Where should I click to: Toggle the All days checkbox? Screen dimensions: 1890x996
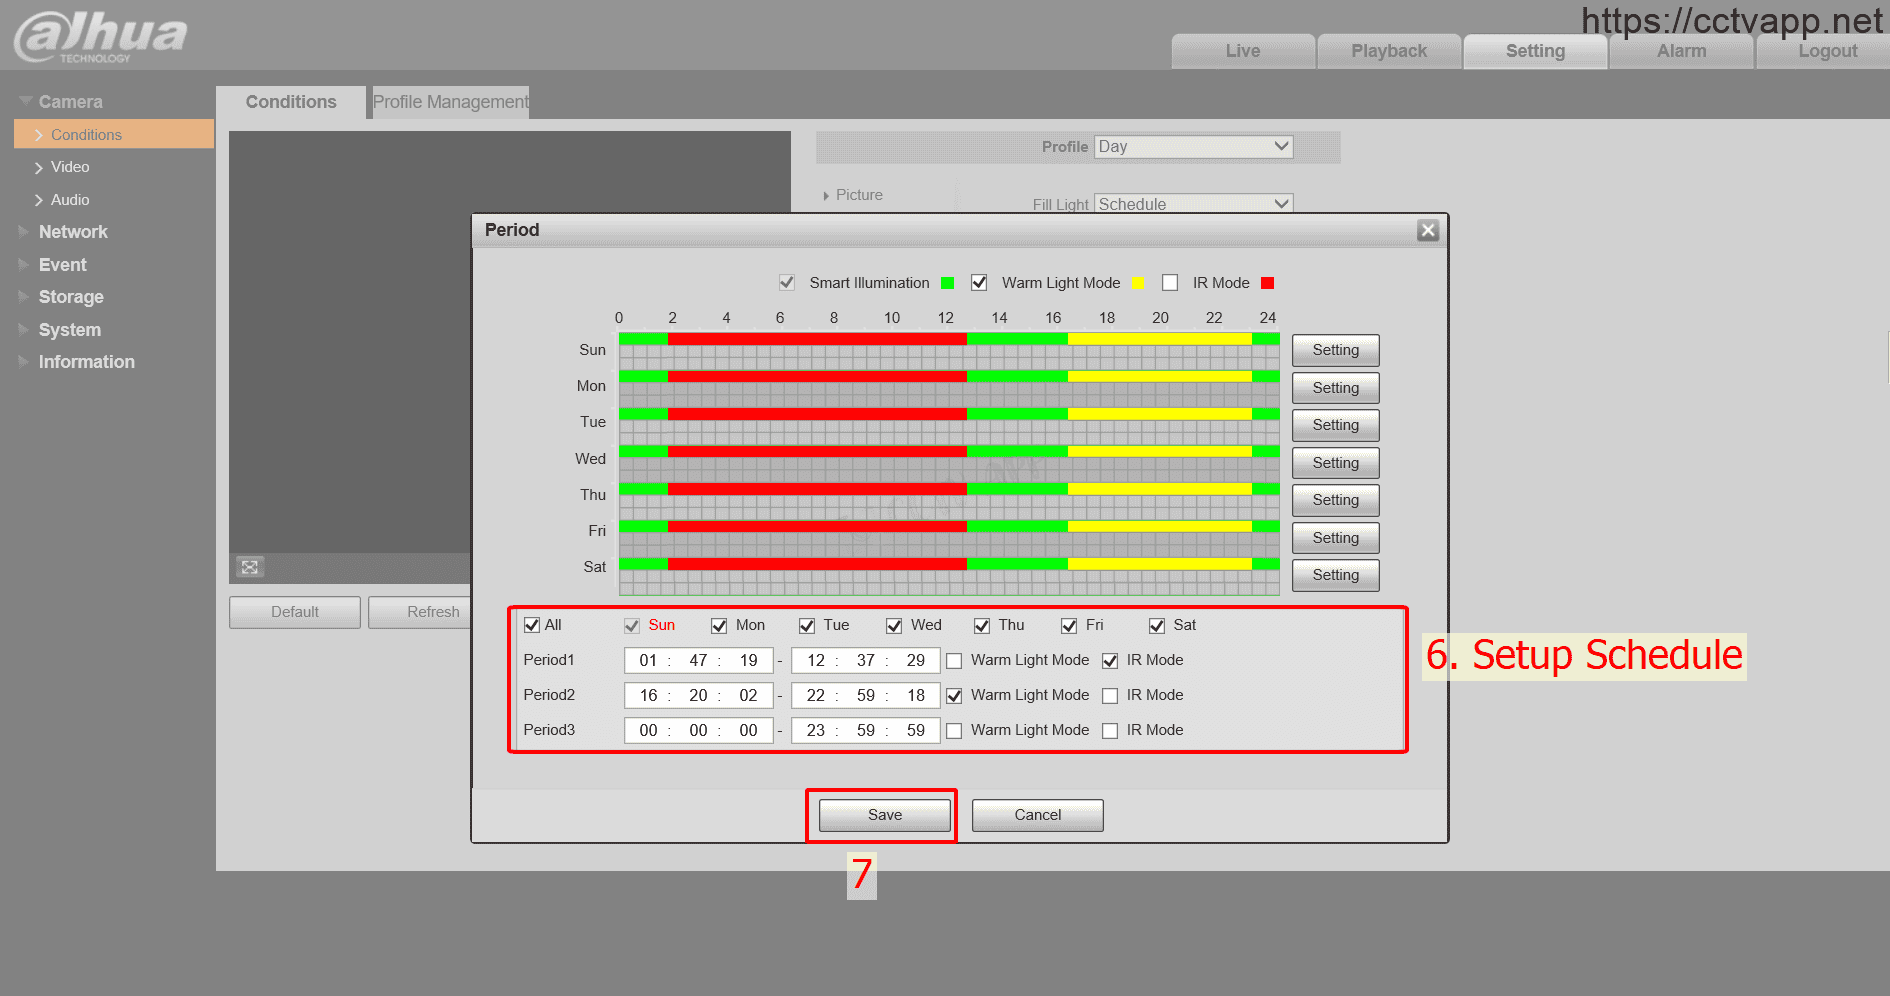click(532, 625)
